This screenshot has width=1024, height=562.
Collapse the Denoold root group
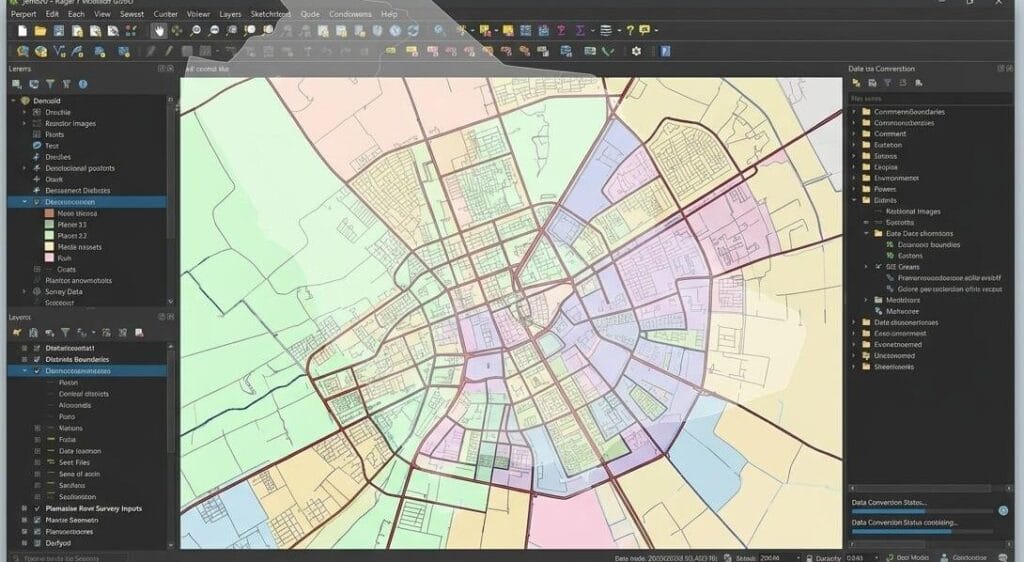click(x=14, y=101)
